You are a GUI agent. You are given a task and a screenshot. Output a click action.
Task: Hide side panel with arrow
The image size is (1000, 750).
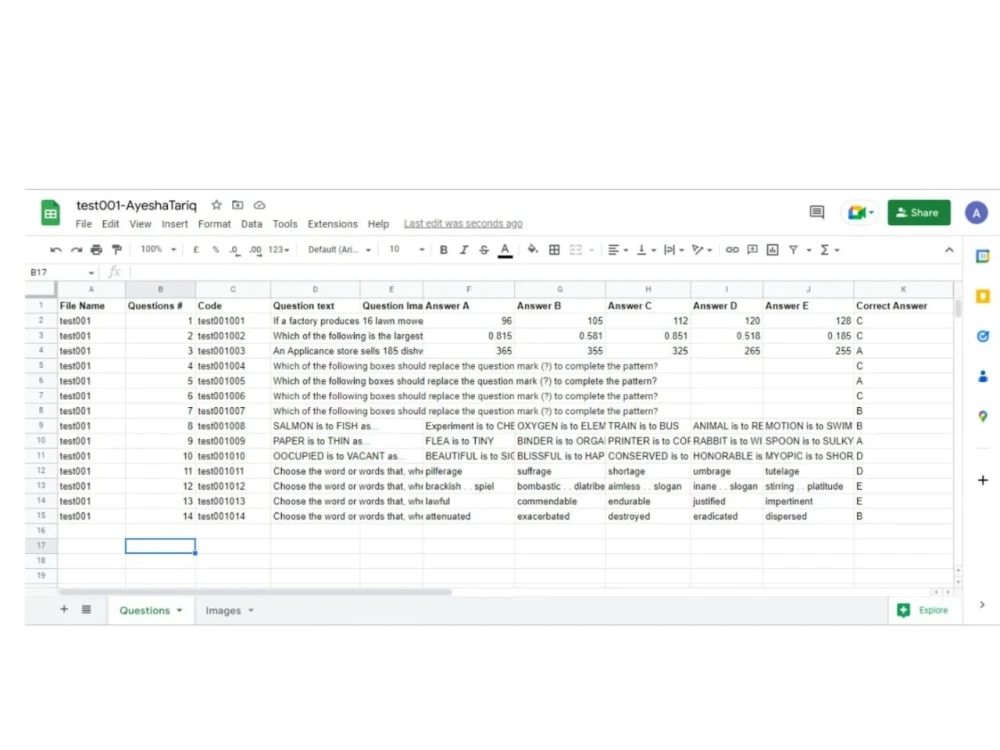(x=982, y=605)
